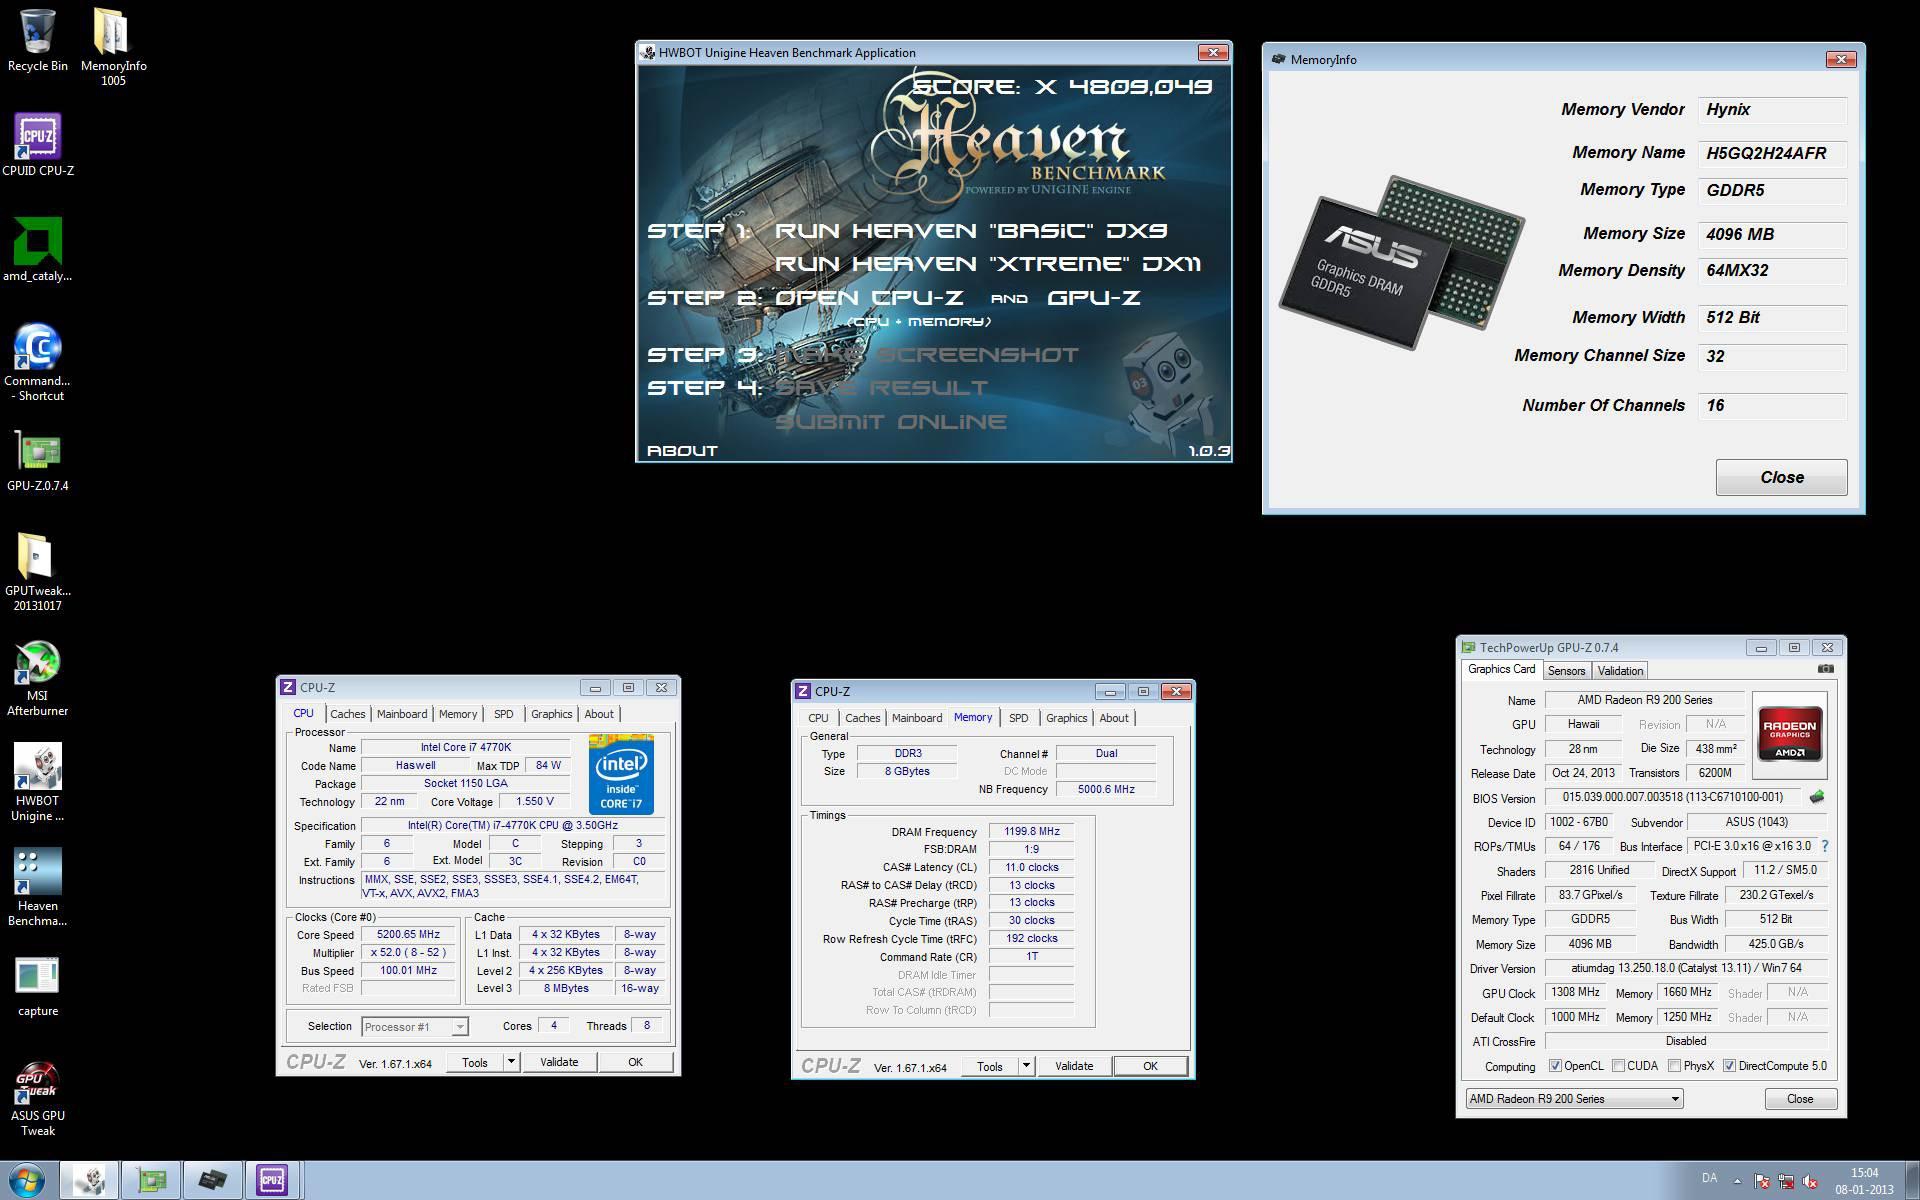The image size is (1920, 1200).
Task: Open the Processor #1 selection dropdown
Action: pos(414,1026)
